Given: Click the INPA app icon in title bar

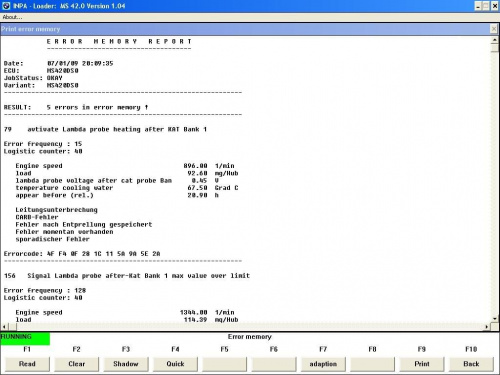Looking at the screenshot, I should pyautogui.click(x=6, y=6).
